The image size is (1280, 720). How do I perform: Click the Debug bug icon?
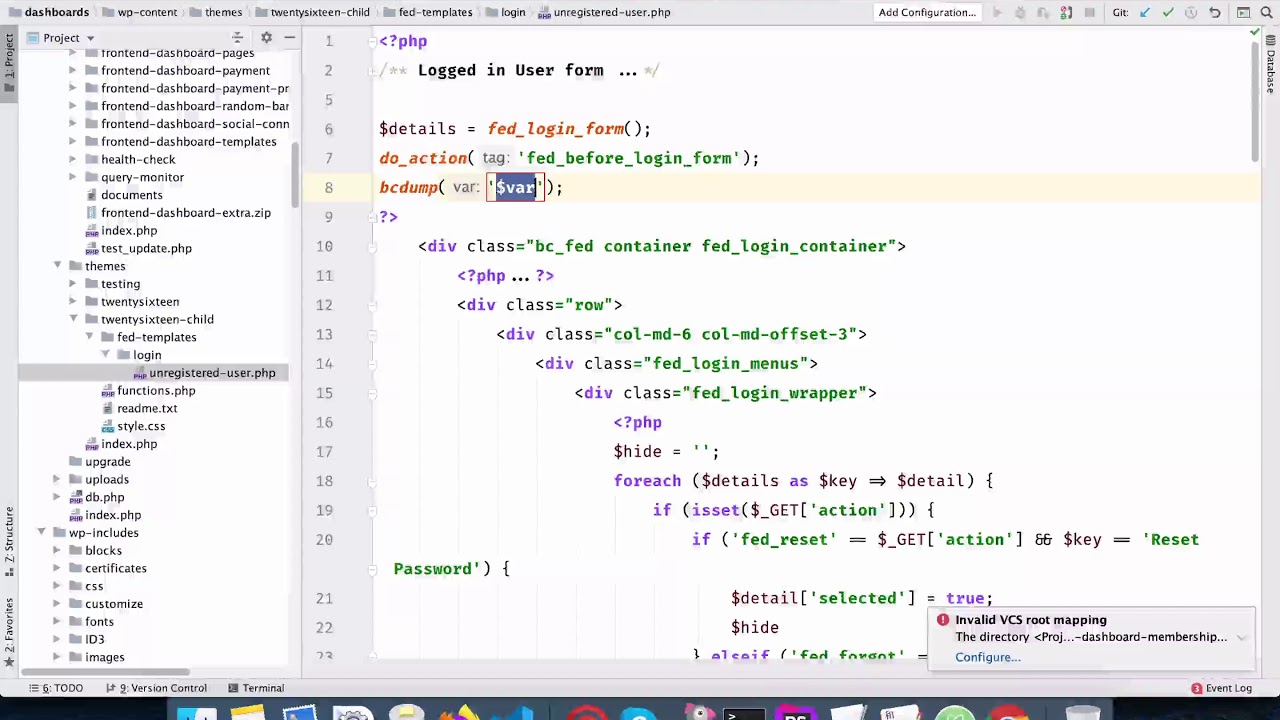click(x=1020, y=12)
